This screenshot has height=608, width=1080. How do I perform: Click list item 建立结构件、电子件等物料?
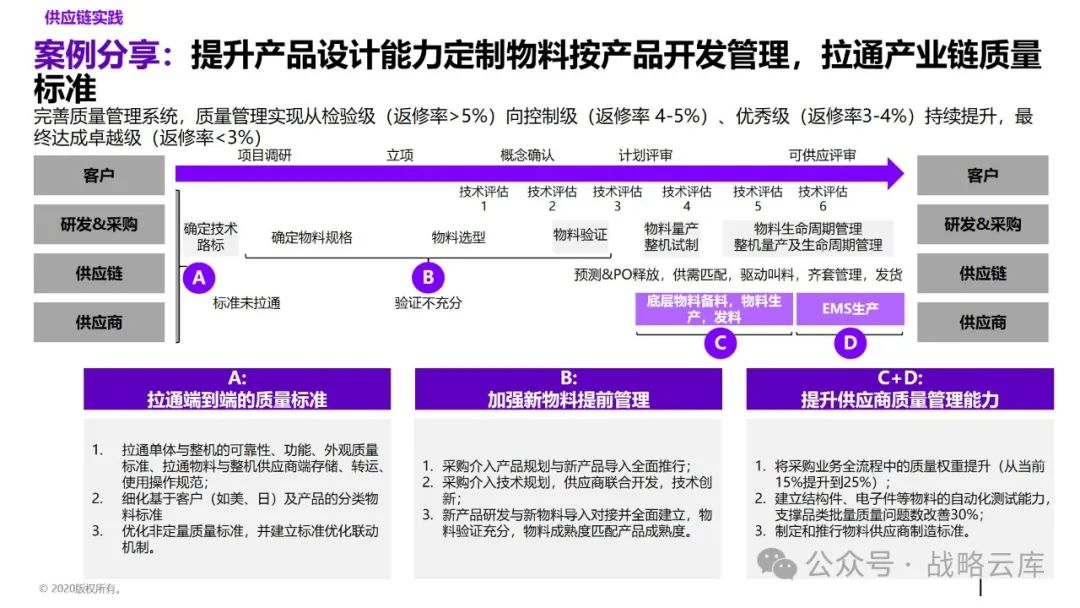[x=902, y=506]
